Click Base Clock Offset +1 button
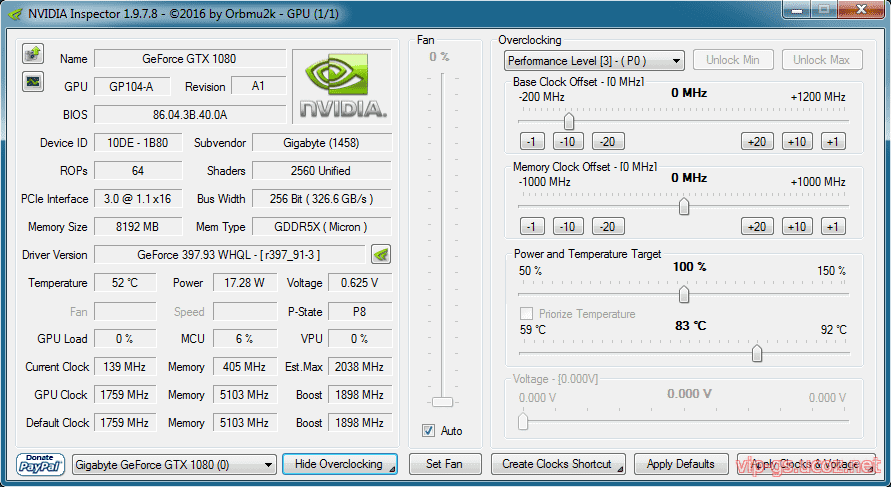Screen dimensions: 891x487 tap(833, 141)
